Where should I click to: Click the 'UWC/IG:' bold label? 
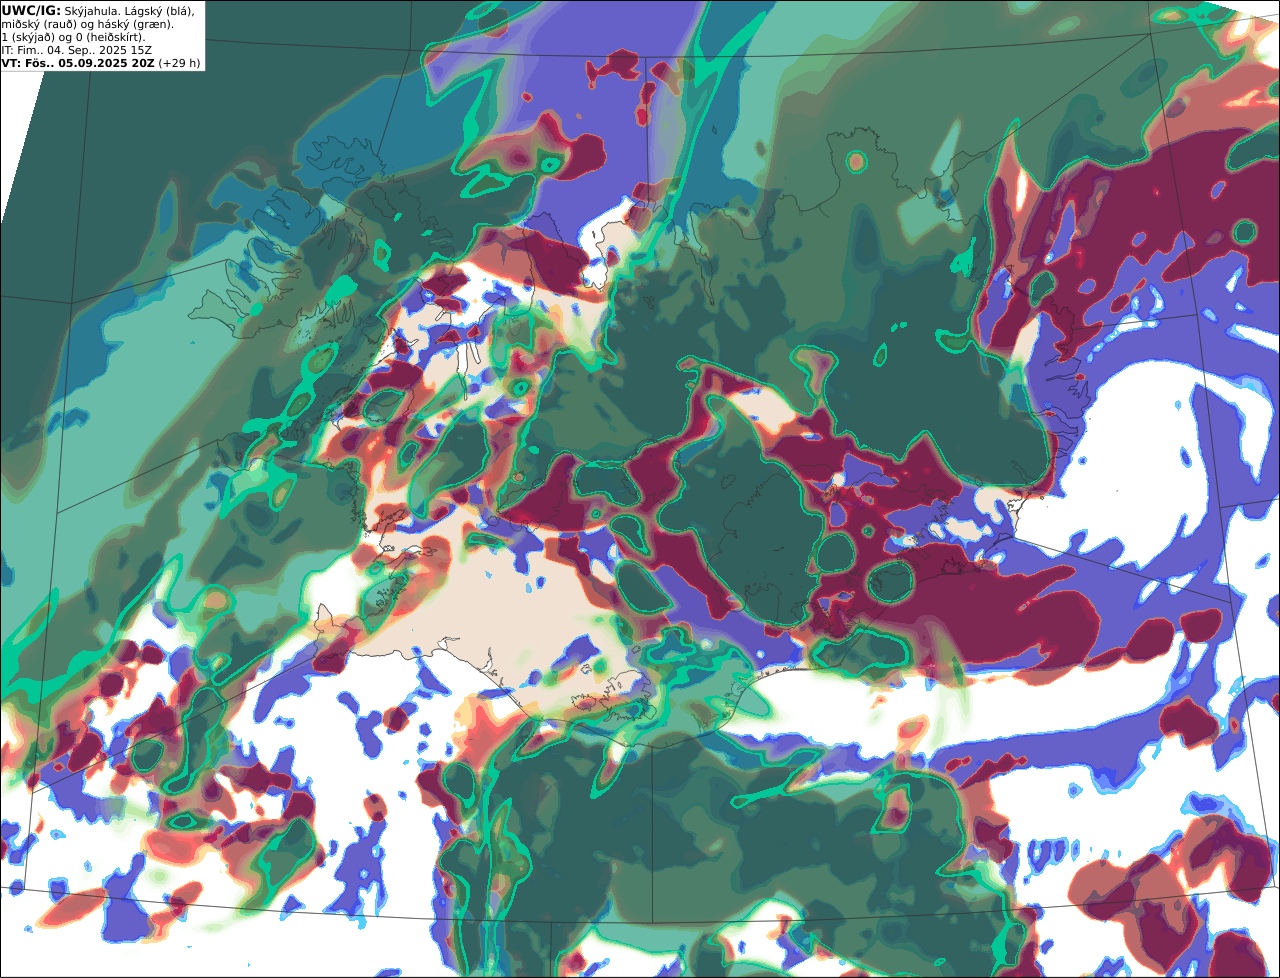coord(31,10)
